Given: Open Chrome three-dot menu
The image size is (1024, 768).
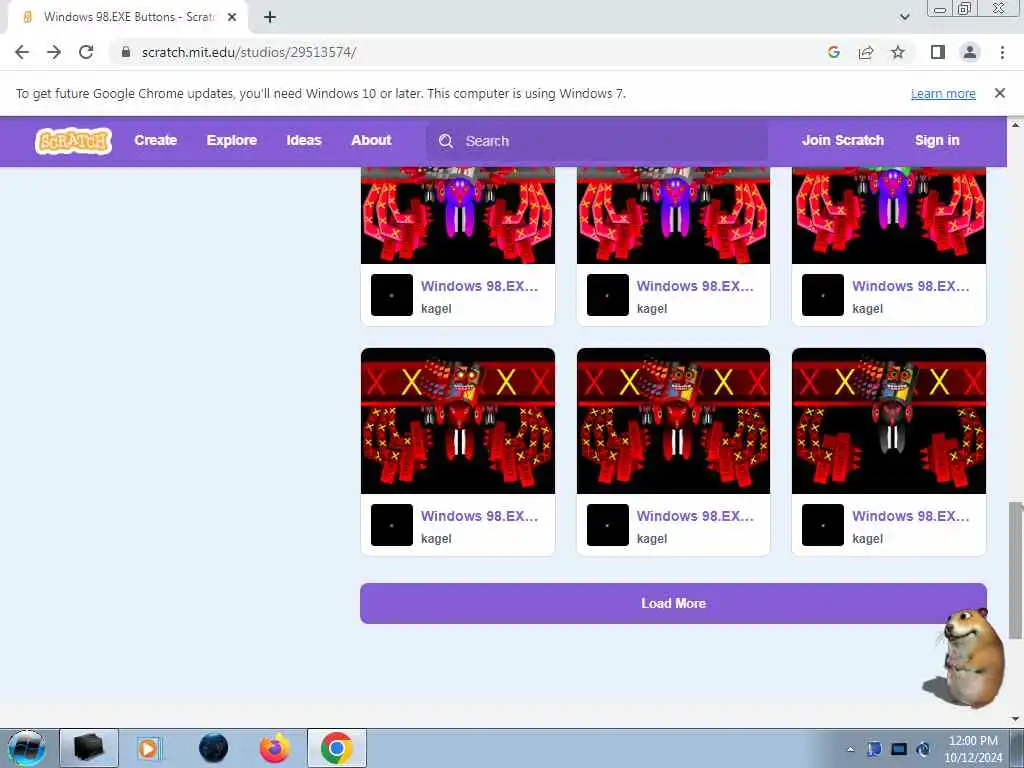Looking at the screenshot, I should (x=1002, y=52).
